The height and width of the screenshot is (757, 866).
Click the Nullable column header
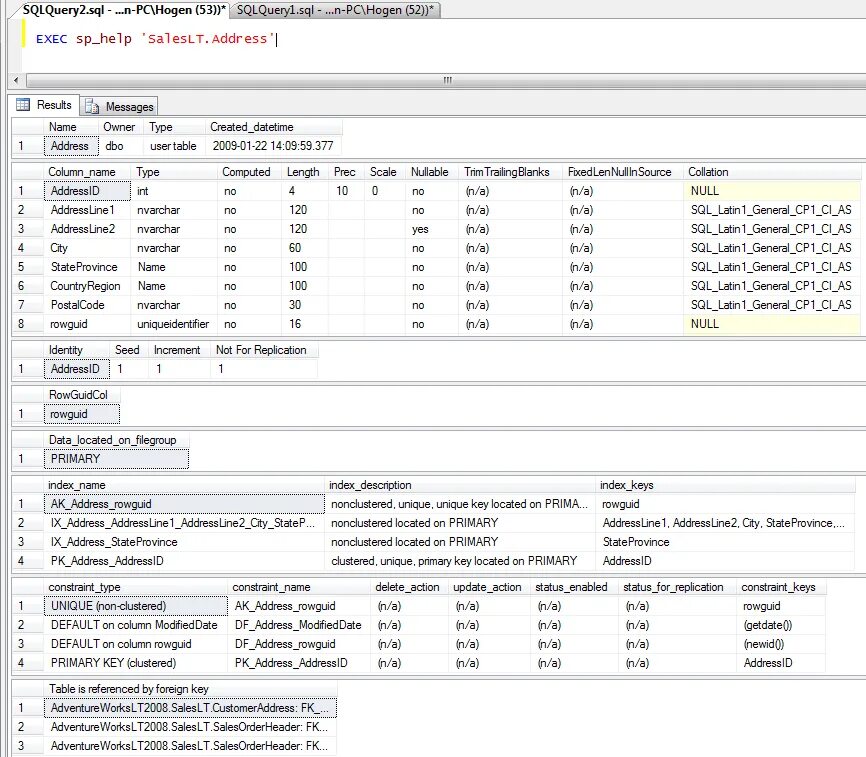click(431, 172)
